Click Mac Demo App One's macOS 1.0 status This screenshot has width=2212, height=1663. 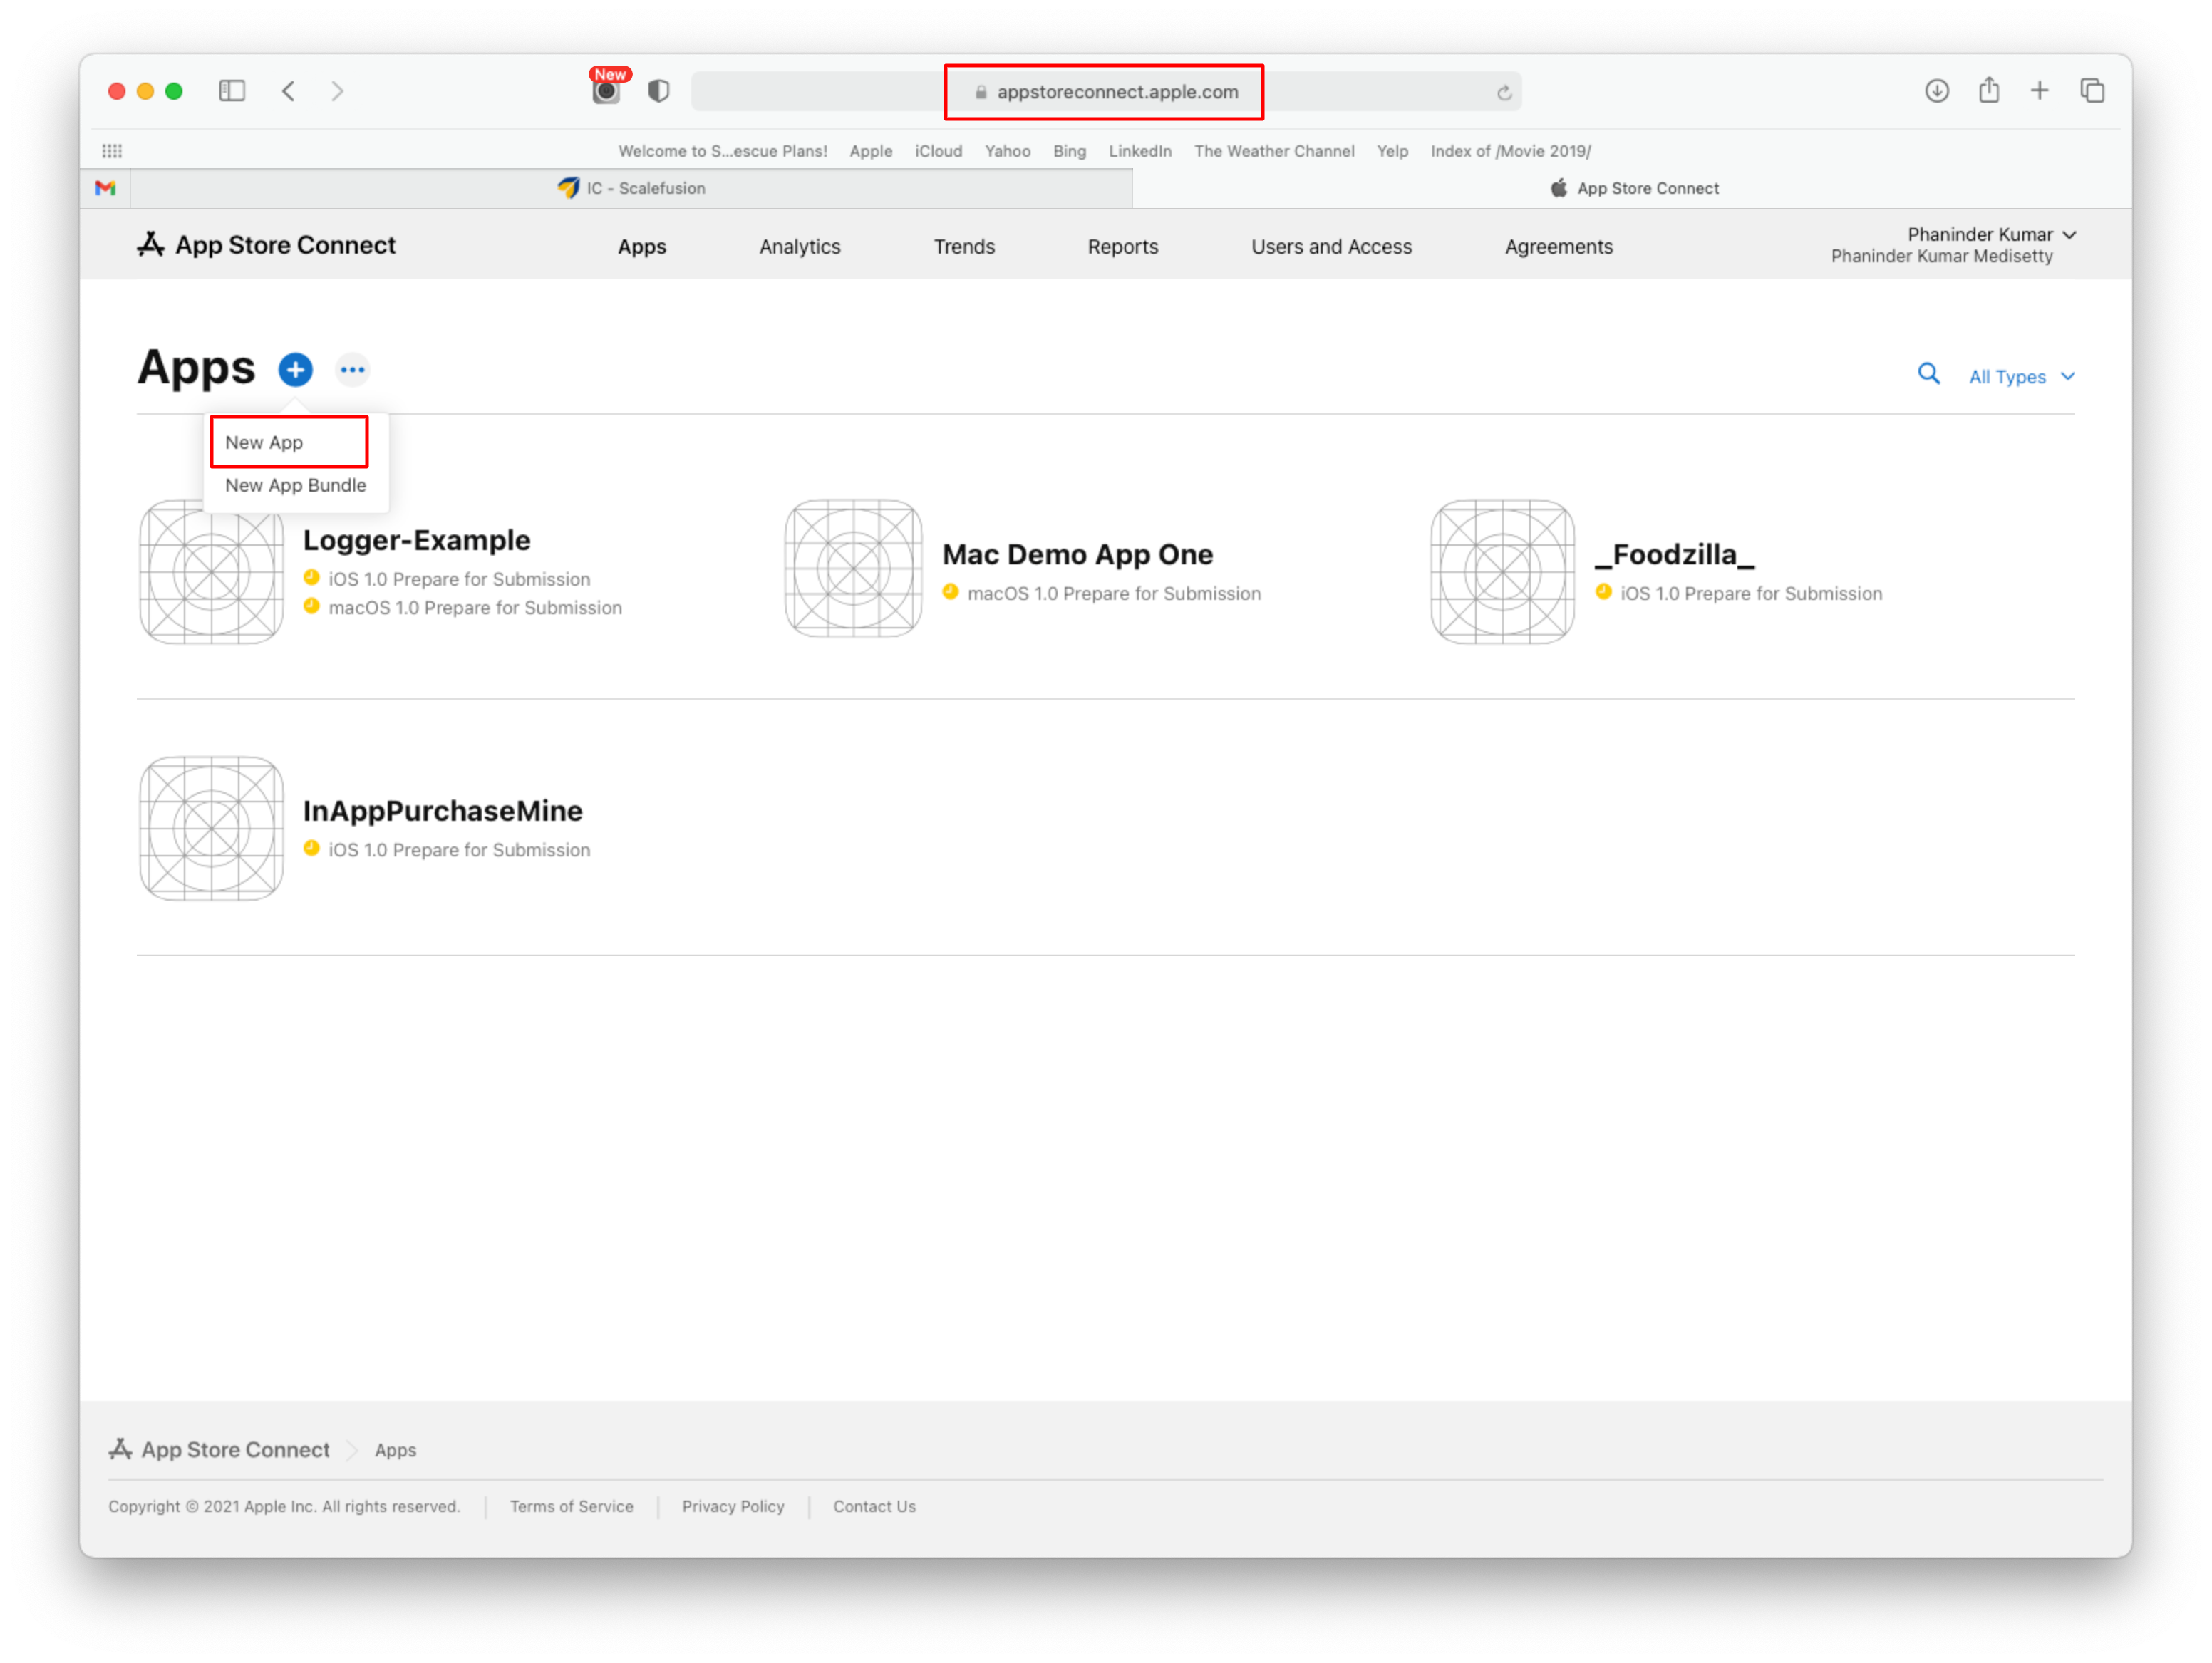click(x=1114, y=594)
